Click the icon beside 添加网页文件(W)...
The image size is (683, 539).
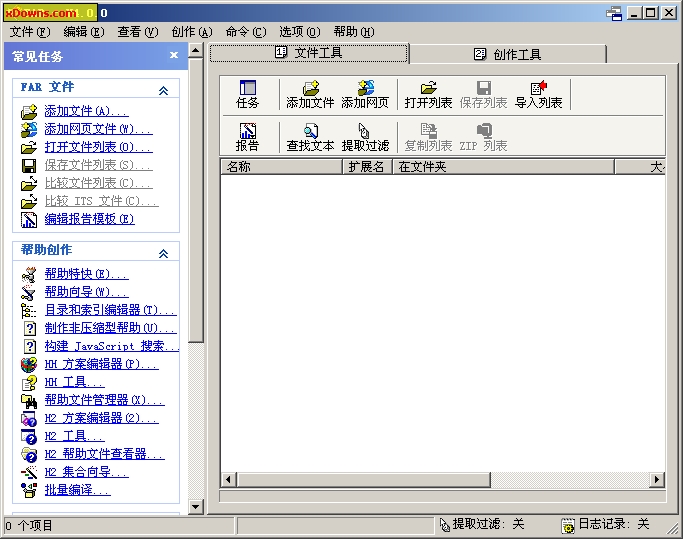[x=29, y=129]
